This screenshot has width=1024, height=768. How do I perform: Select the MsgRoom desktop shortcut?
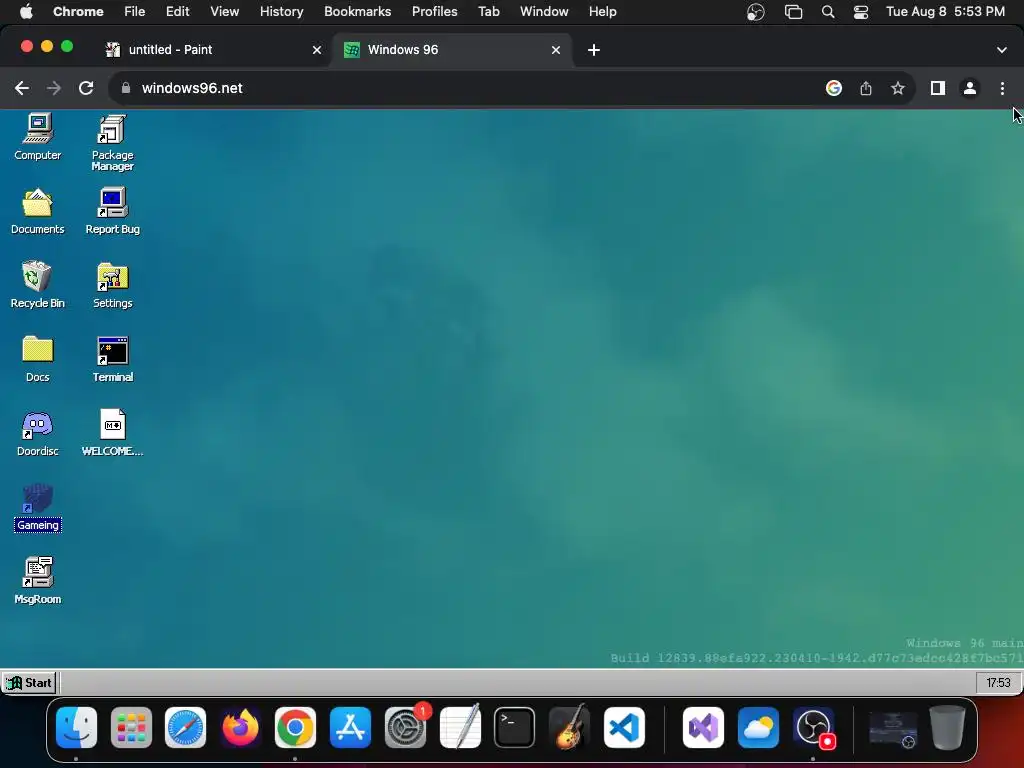(38, 581)
